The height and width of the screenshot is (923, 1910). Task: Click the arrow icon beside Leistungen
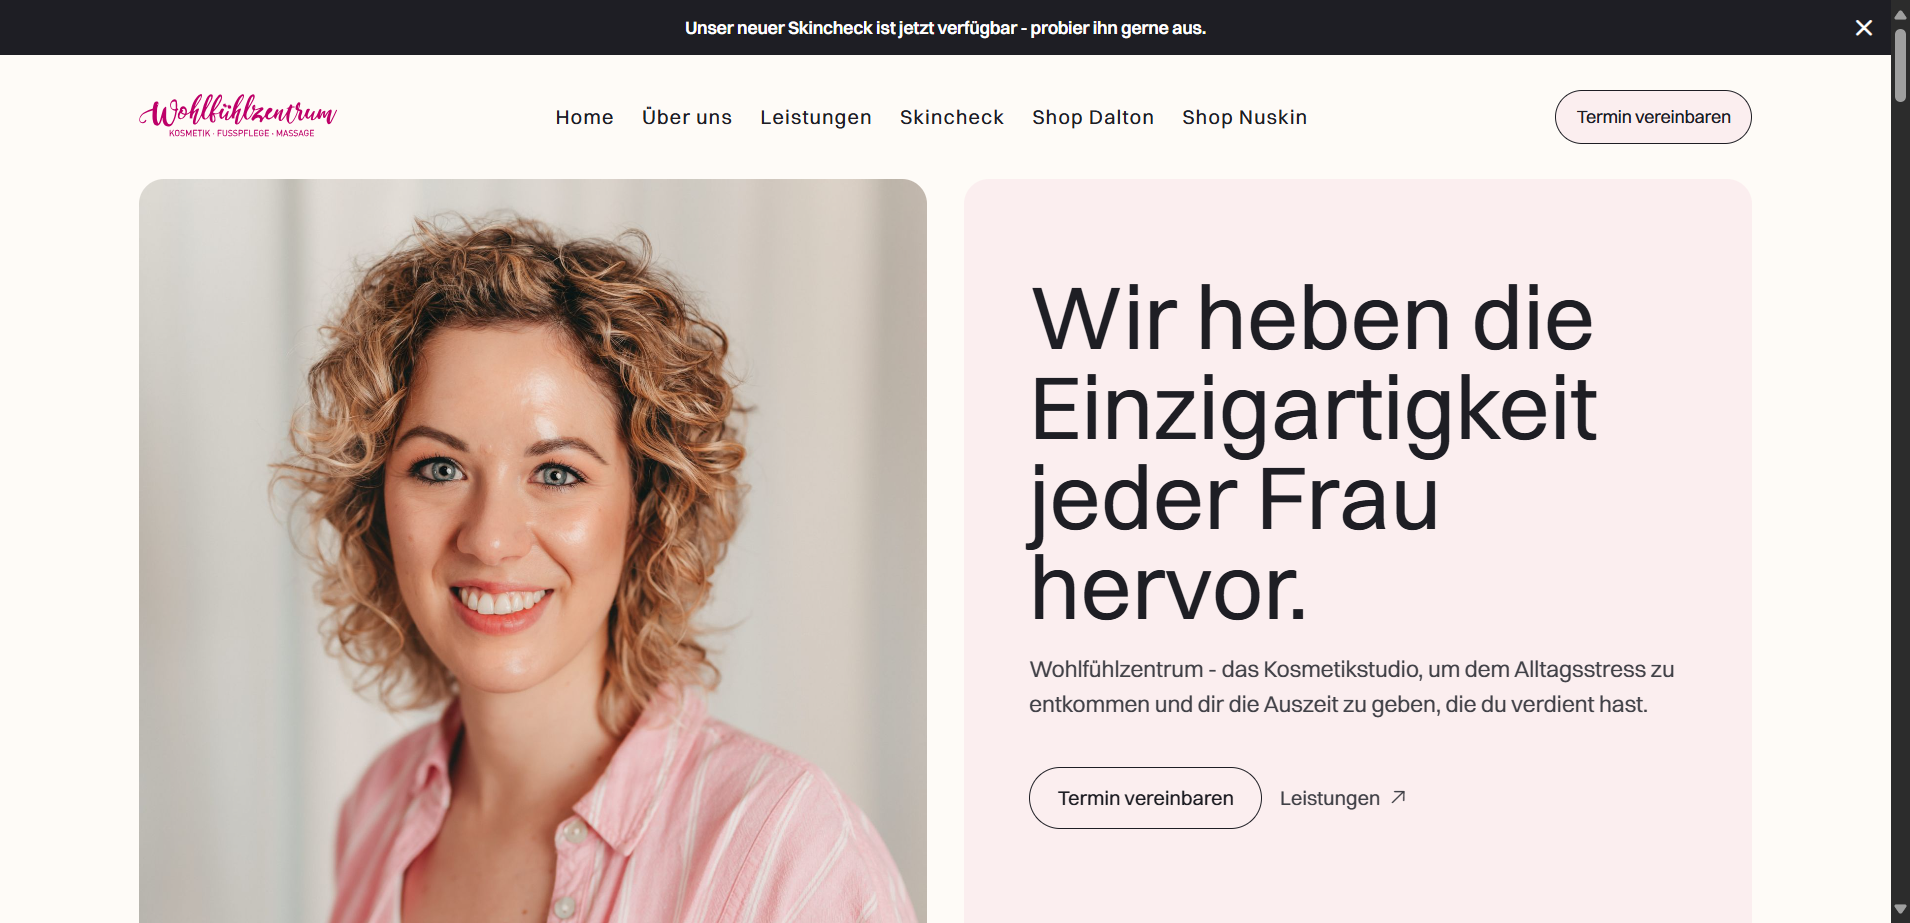1399,797
